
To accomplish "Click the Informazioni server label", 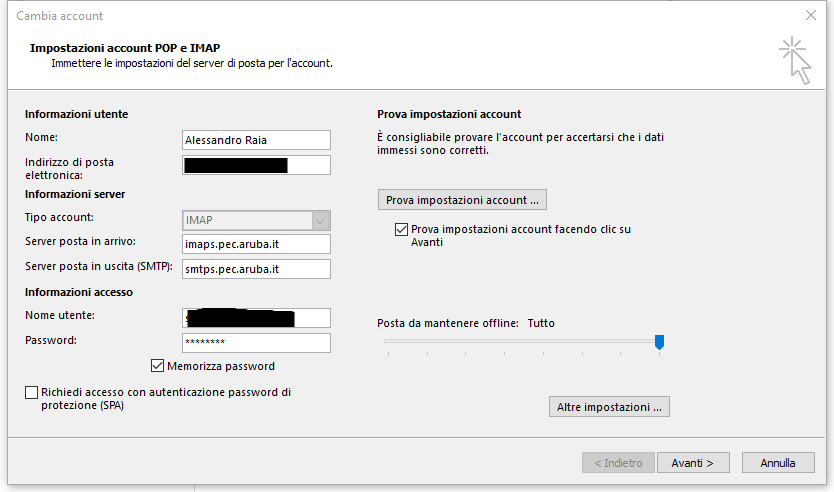I will pyautogui.click(x=75, y=194).
